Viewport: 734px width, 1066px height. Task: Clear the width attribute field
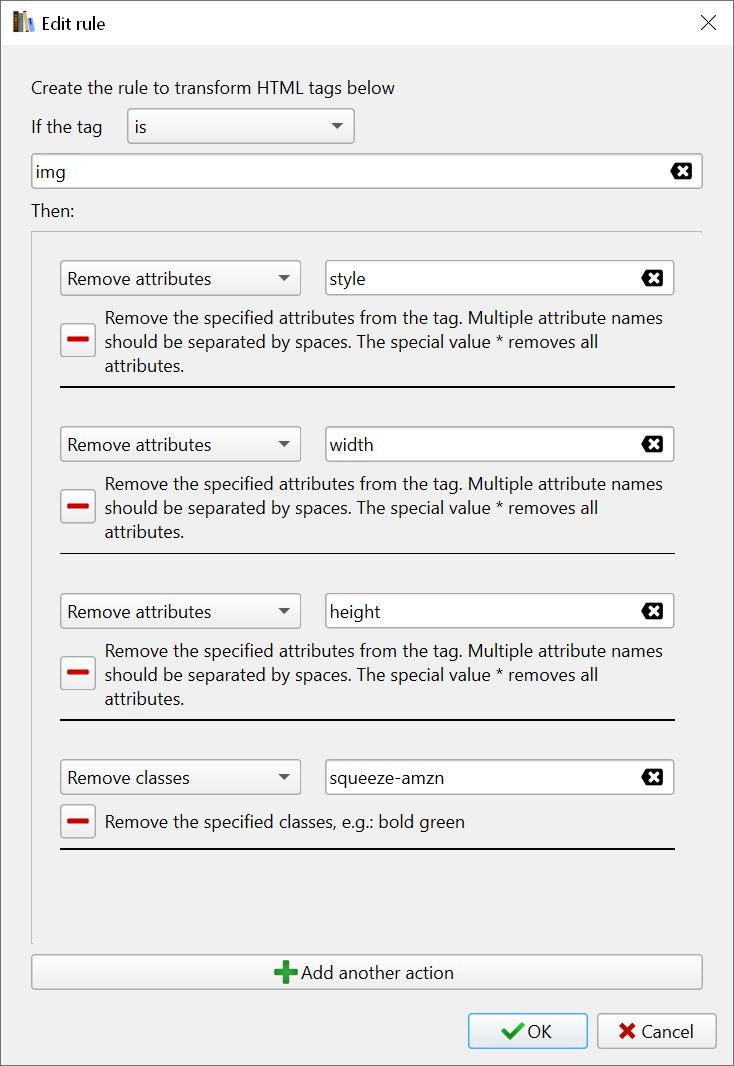652,444
